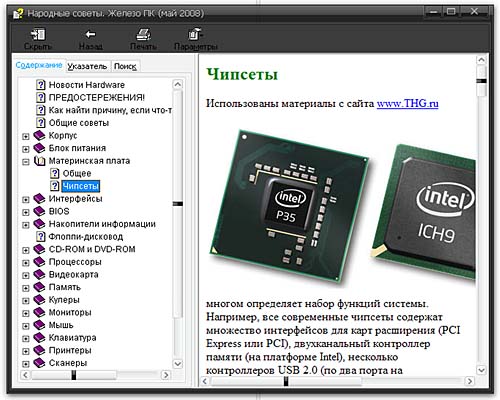
Task: Click the book icon beside Блок питания
Action: tap(39, 148)
